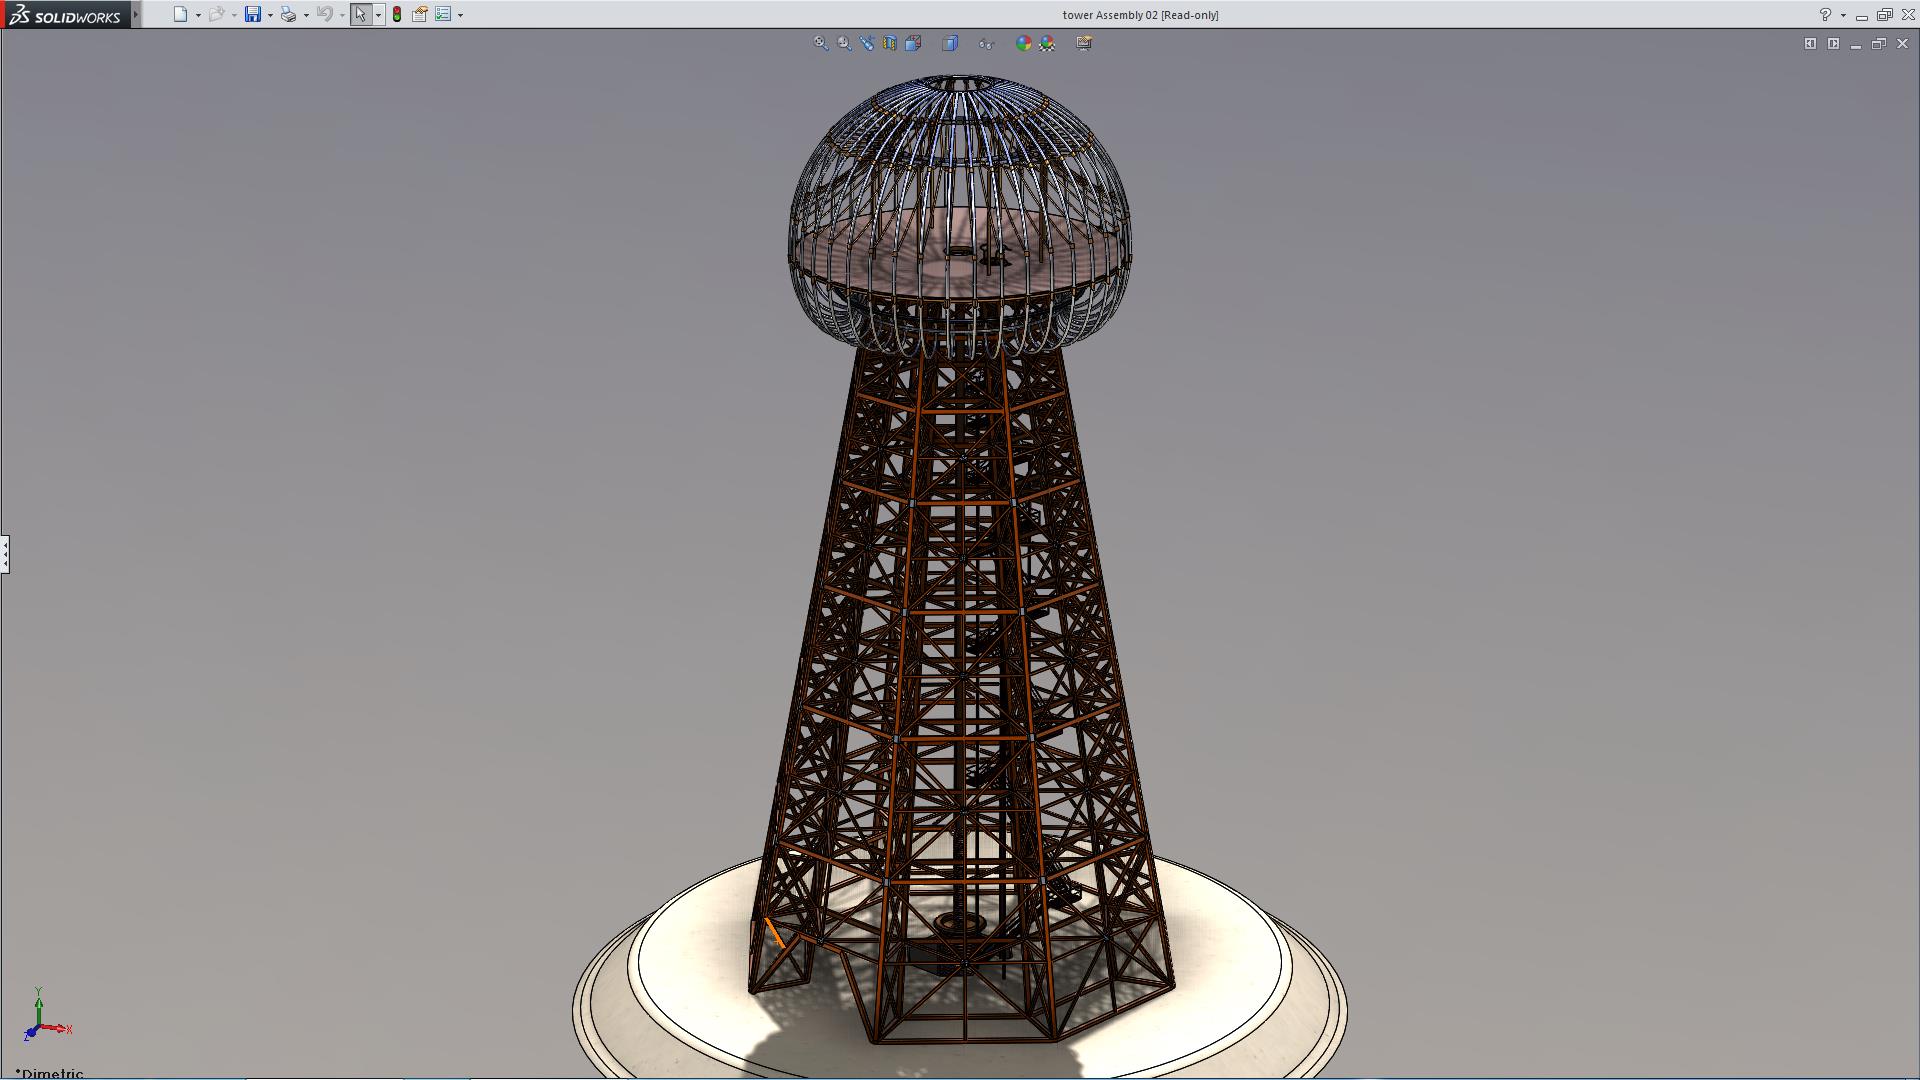Click the Print icon
The width and height of the screenshot is (1920, 1080).
pos(288,15)
